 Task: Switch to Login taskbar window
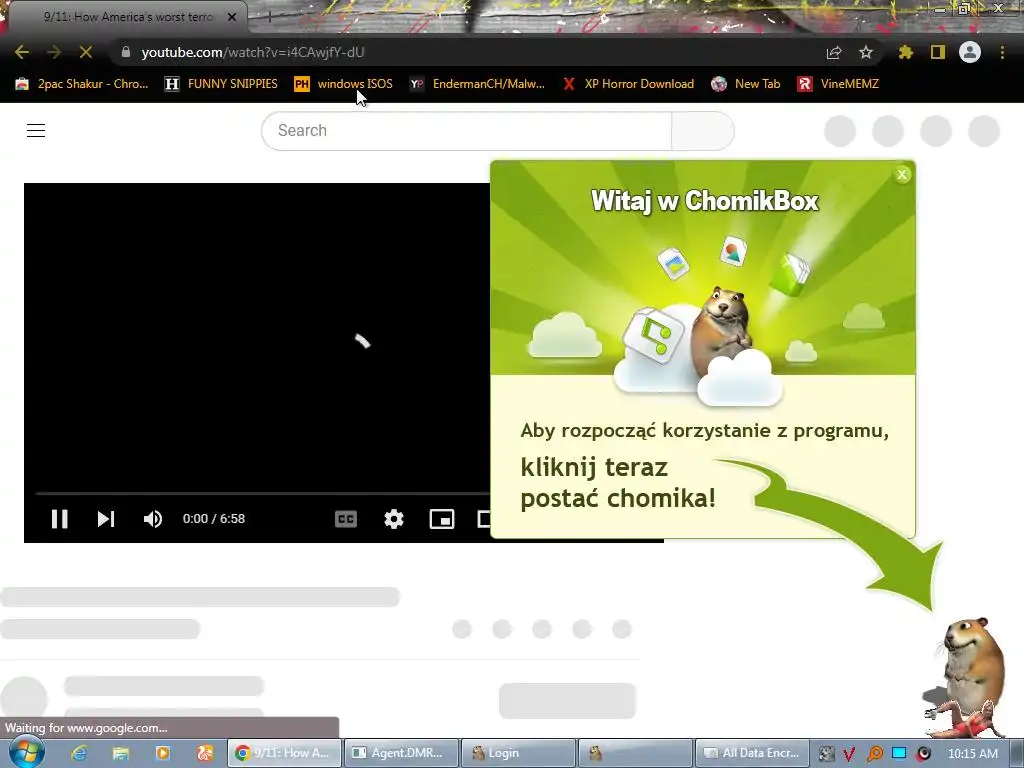(518, 753)
